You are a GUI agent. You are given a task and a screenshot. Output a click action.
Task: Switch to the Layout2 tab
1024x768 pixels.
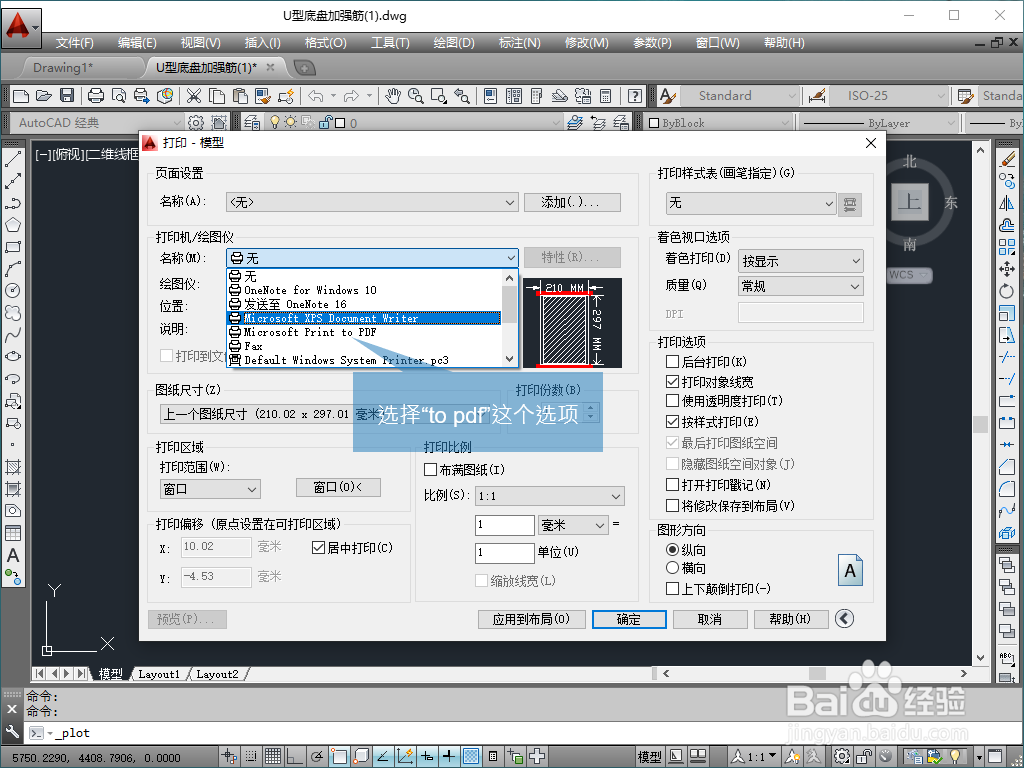point(217,674)
